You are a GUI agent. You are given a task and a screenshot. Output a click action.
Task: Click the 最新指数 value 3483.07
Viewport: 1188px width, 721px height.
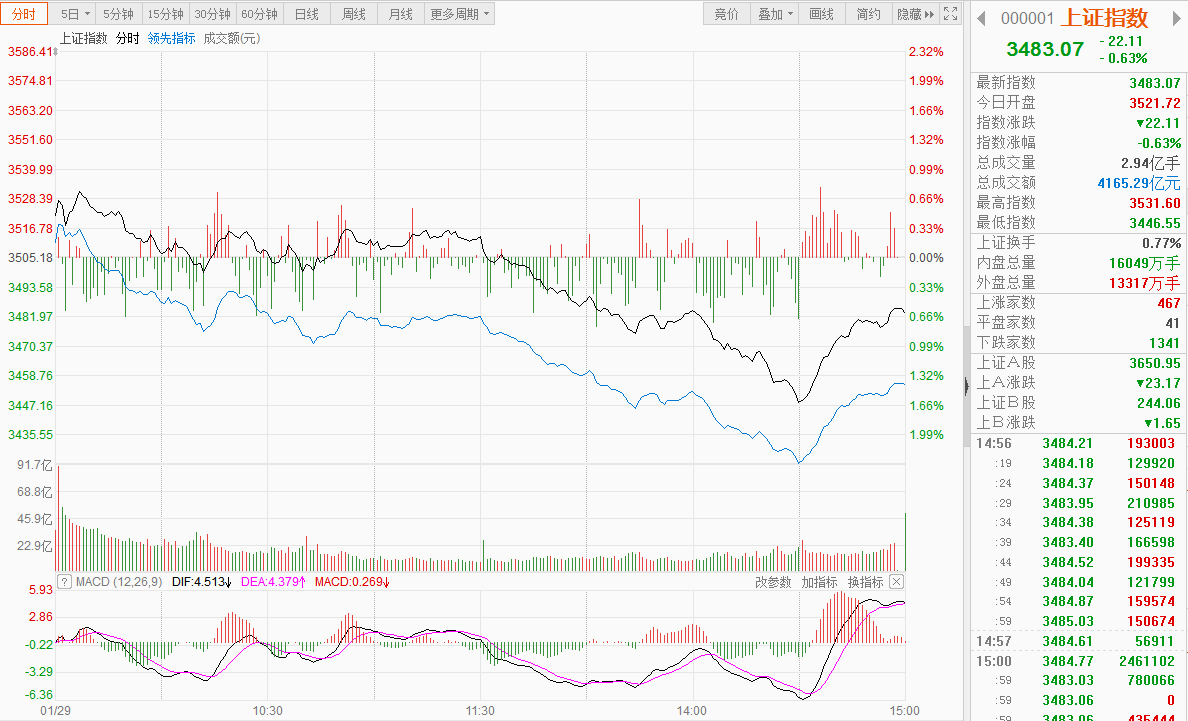pyautogui.click(x=1155, y=83)
